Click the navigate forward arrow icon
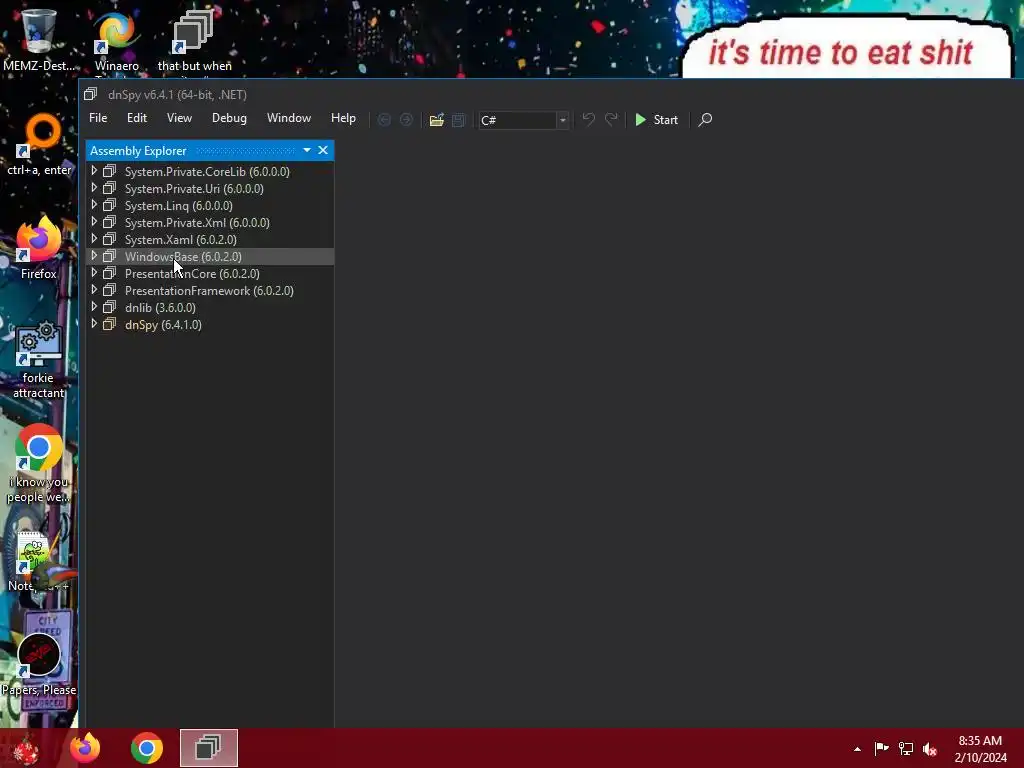Image resolution: width=1024 pixels, height=768 pixels. point(406,120)
